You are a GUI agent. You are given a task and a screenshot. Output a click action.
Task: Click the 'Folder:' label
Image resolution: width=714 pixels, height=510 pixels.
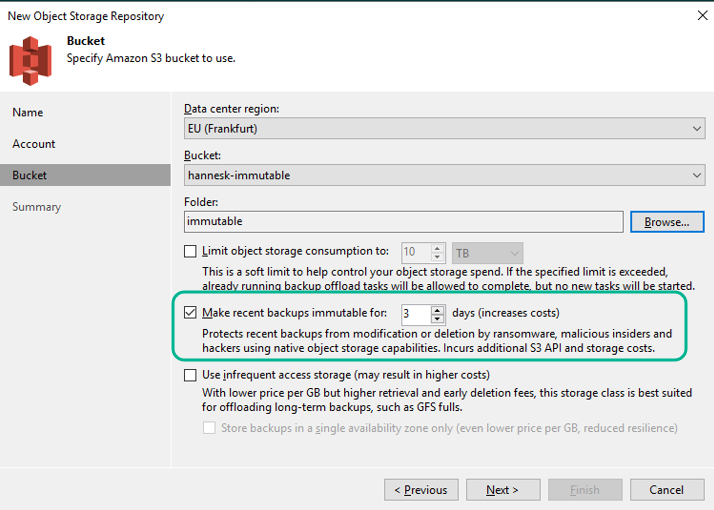pos(201,202)
